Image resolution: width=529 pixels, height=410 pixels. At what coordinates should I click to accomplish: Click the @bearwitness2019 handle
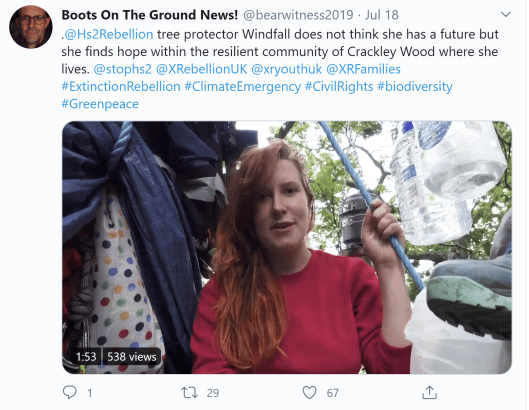[x=298, y=15]
